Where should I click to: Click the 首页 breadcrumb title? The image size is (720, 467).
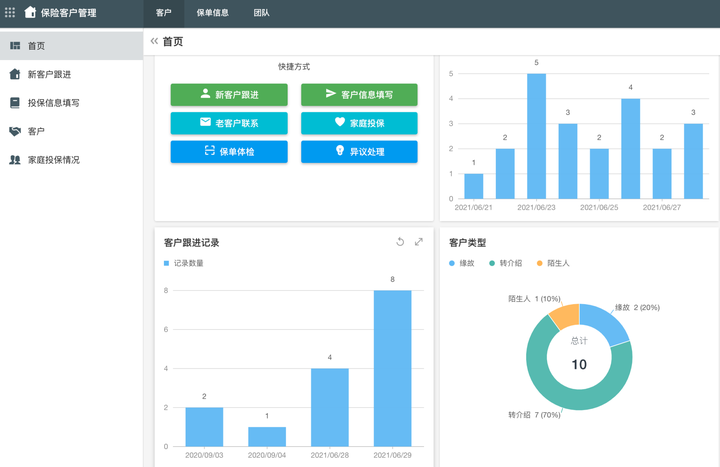pyautogui.click(x=173, y=41)
